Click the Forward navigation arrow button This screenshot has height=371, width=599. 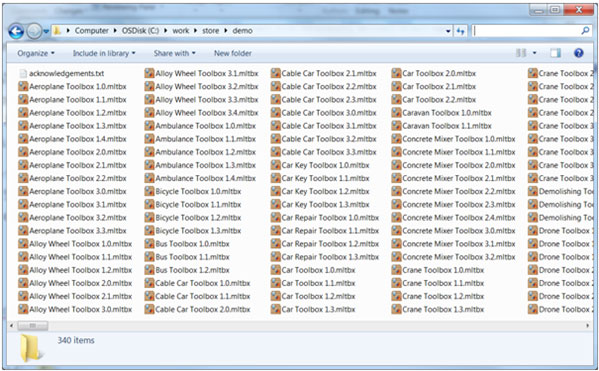click(34, 31)
